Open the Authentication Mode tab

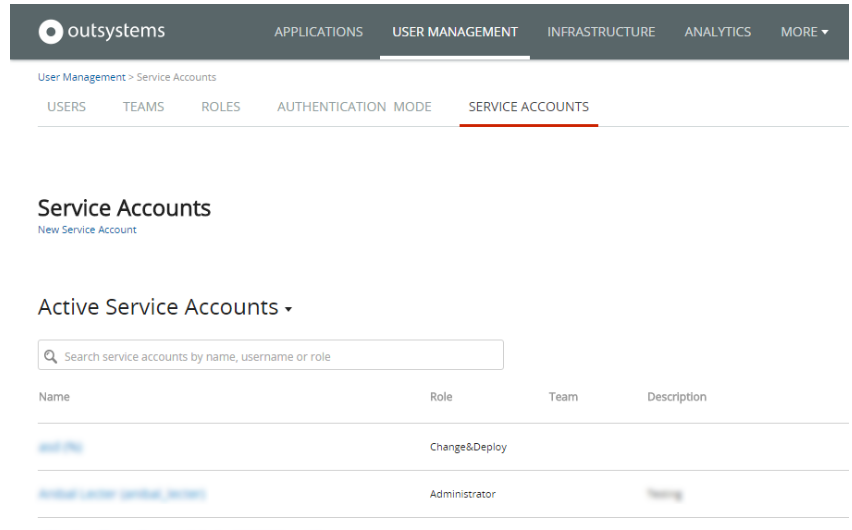[354, 107]
